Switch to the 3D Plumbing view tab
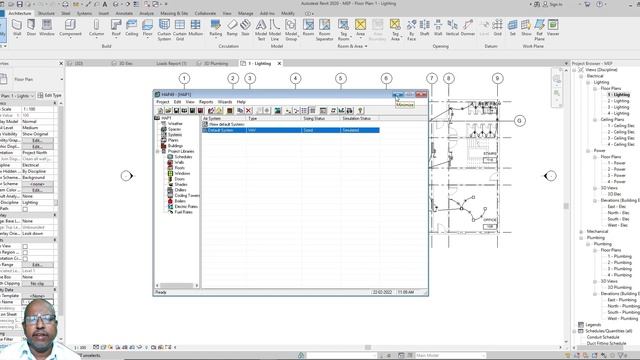This screenshot has width=640, height=360. [216, 64]
